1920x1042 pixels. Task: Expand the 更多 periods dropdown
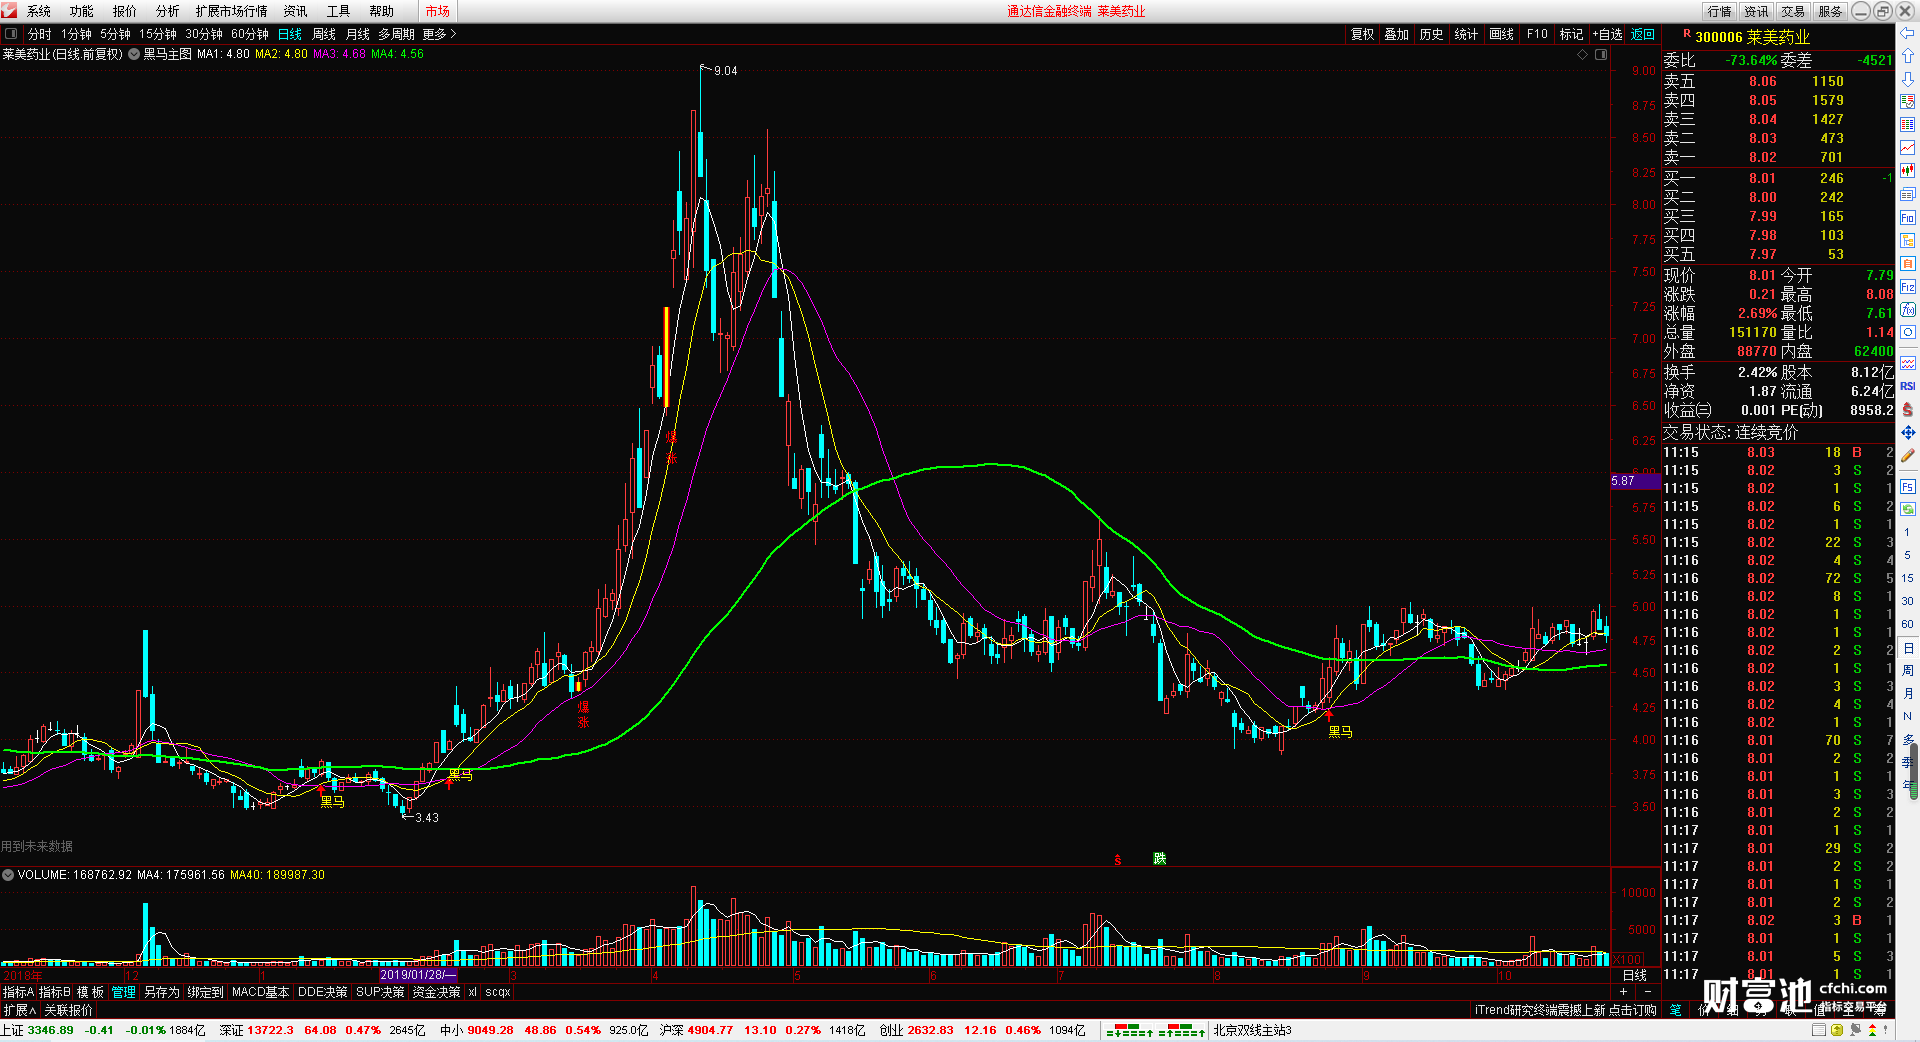pyautogui.click(x=439, y=34)
